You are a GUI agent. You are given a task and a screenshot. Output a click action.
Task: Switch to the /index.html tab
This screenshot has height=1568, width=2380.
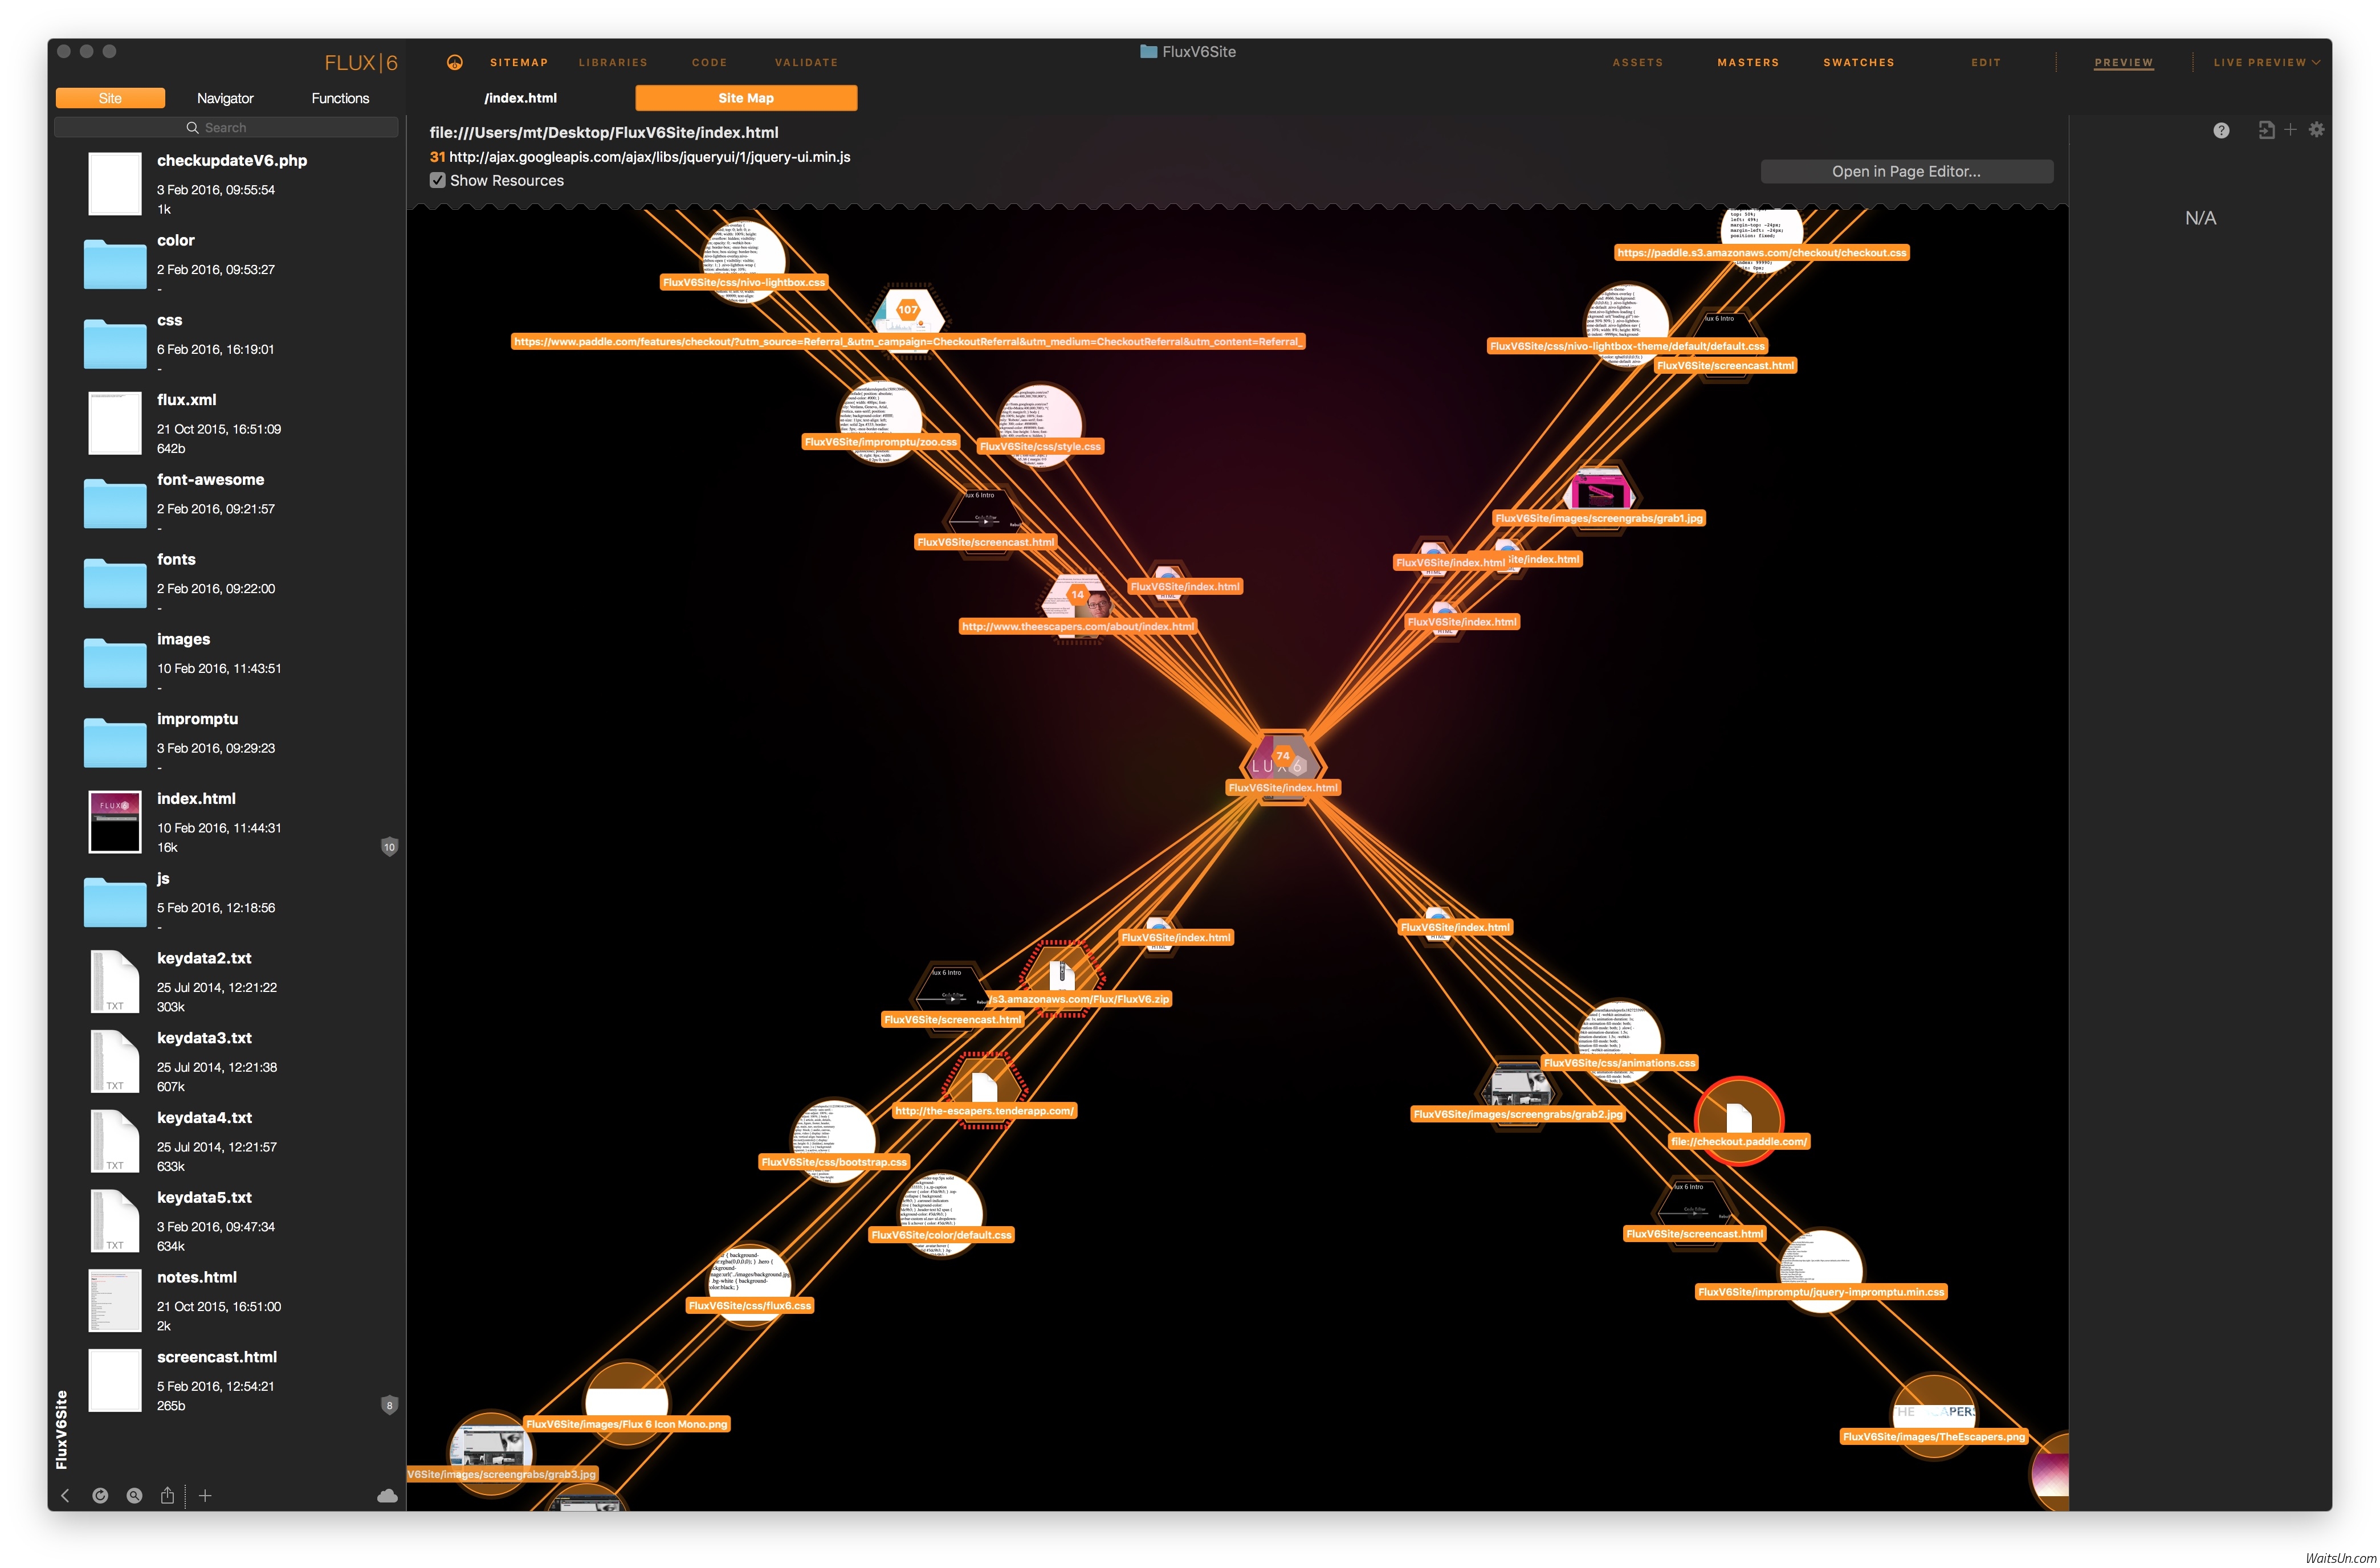[x=521, y=98]
